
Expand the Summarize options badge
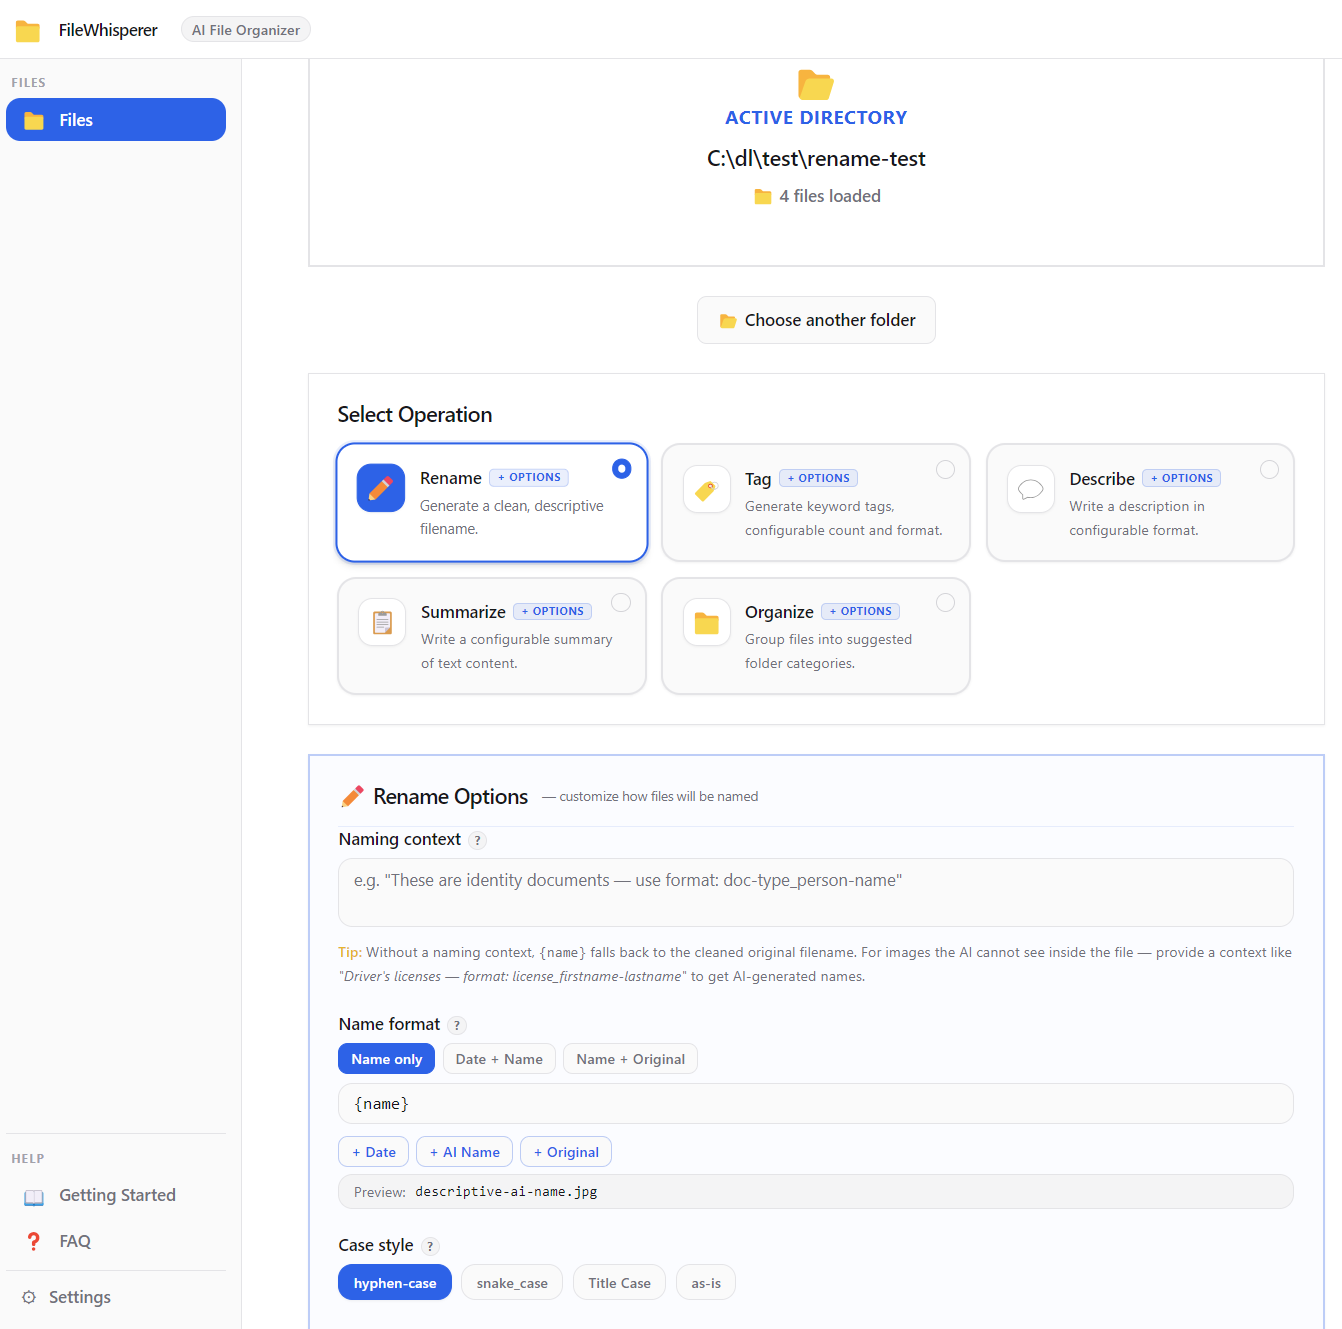pos(552,612)
